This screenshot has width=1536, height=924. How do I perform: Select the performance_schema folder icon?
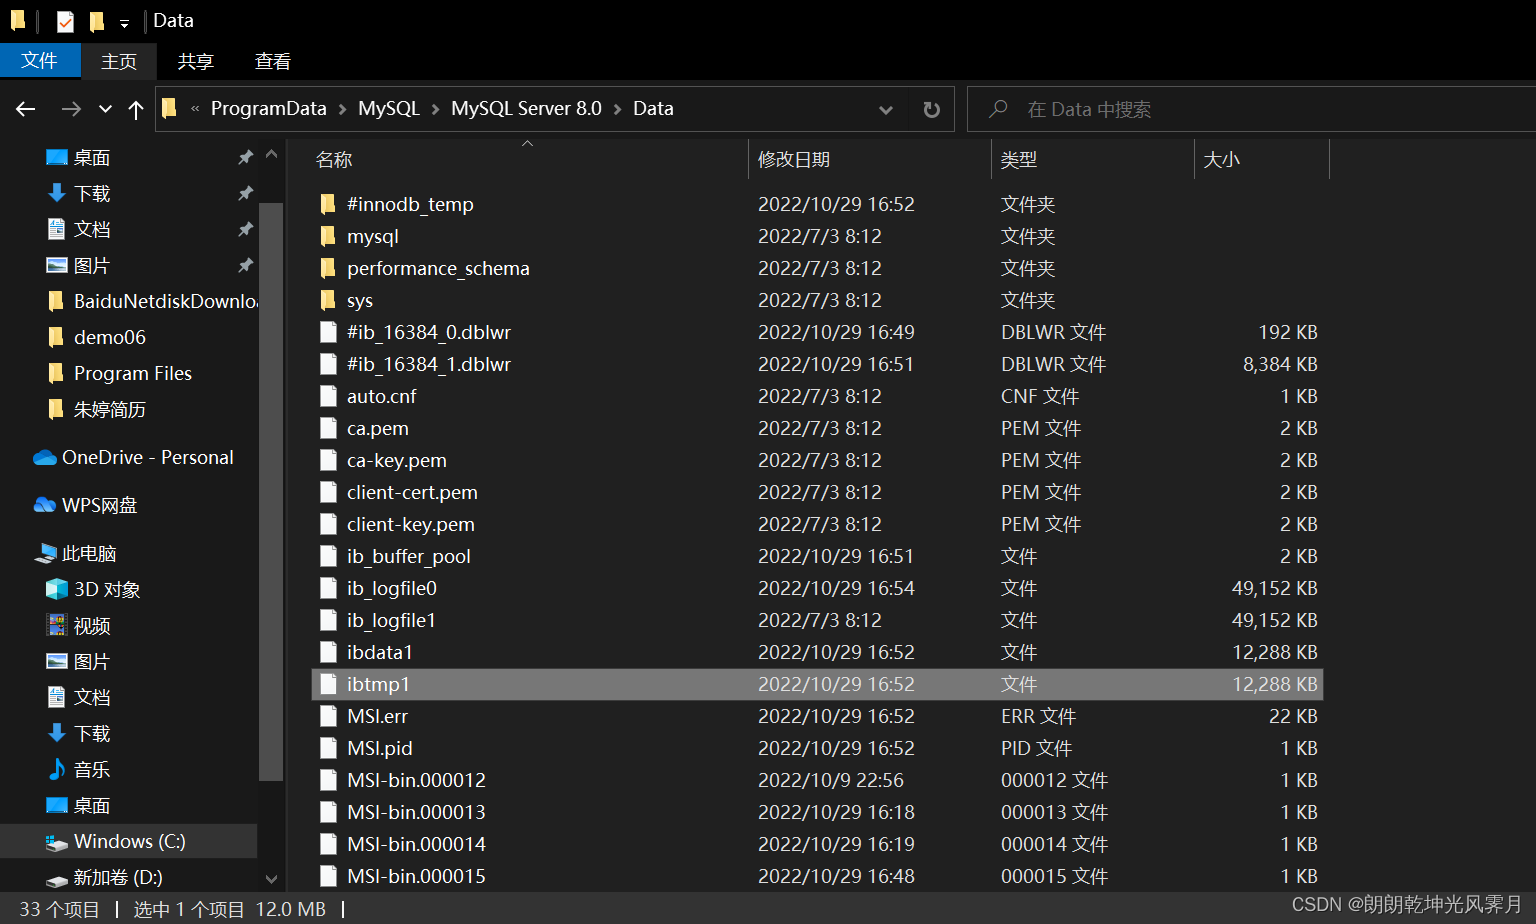click(328, 268)
